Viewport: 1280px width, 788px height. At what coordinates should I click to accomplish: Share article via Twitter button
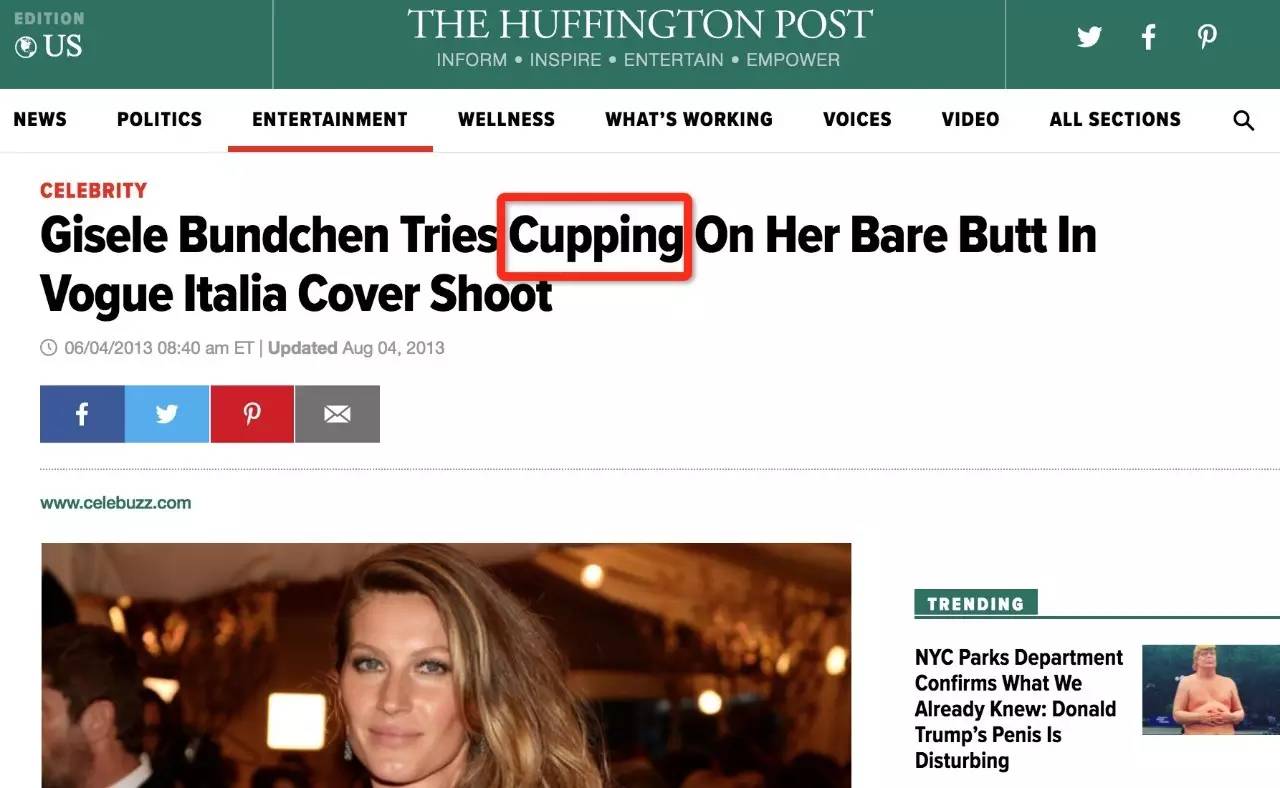click(167, 414)
